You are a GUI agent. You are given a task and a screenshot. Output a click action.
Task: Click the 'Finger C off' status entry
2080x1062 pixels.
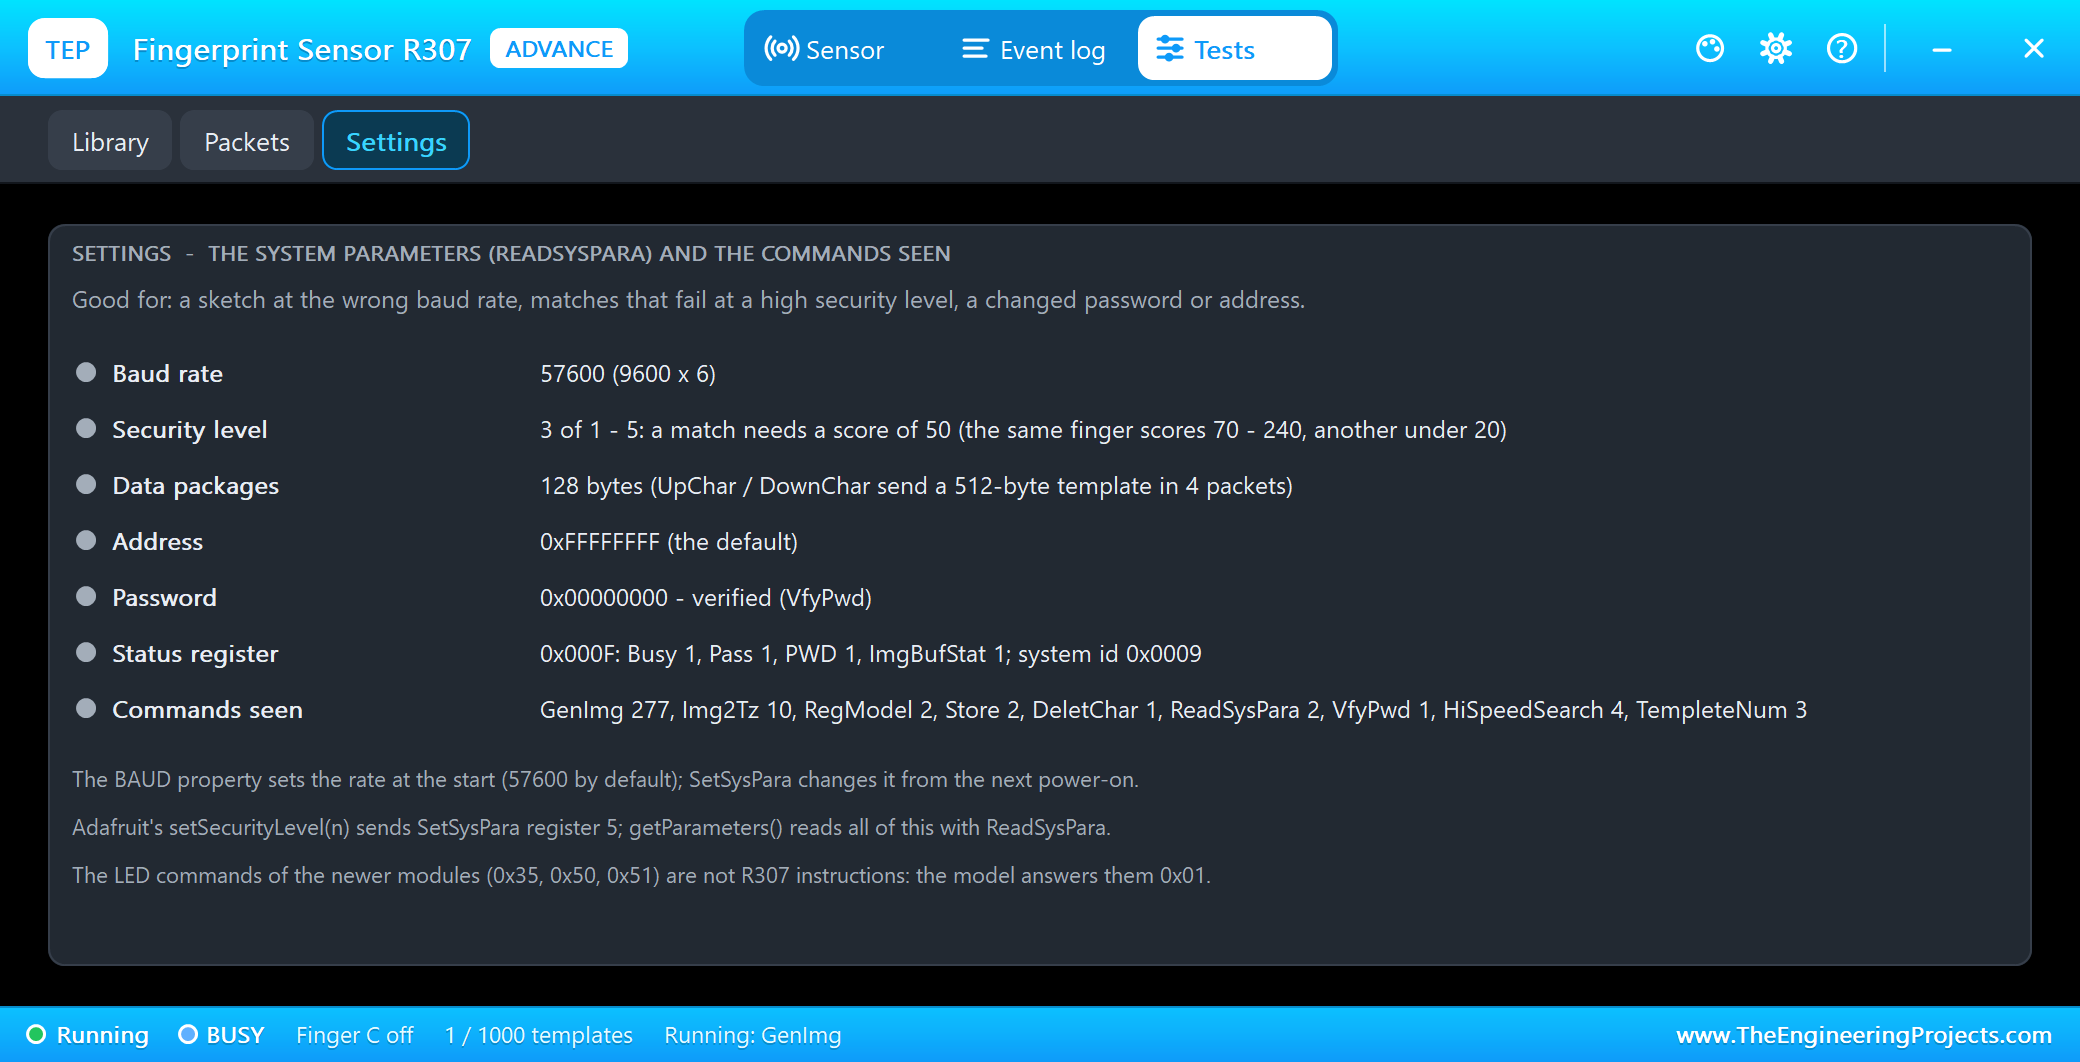[x=354, y=1035]
